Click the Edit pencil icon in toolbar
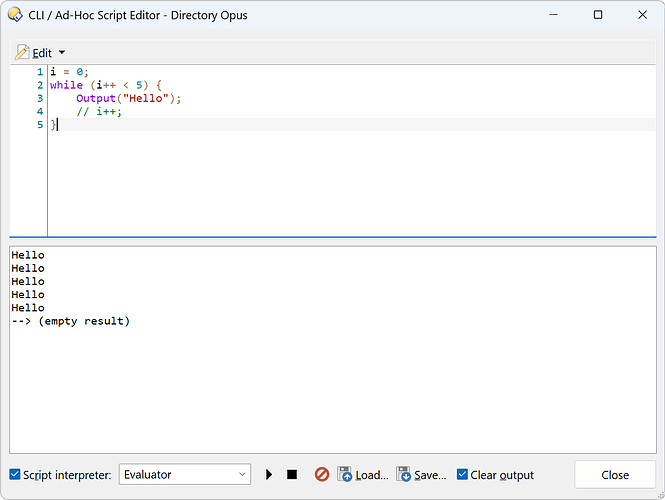This screenshot has height=500, width=665. click(x=22, y=52)
